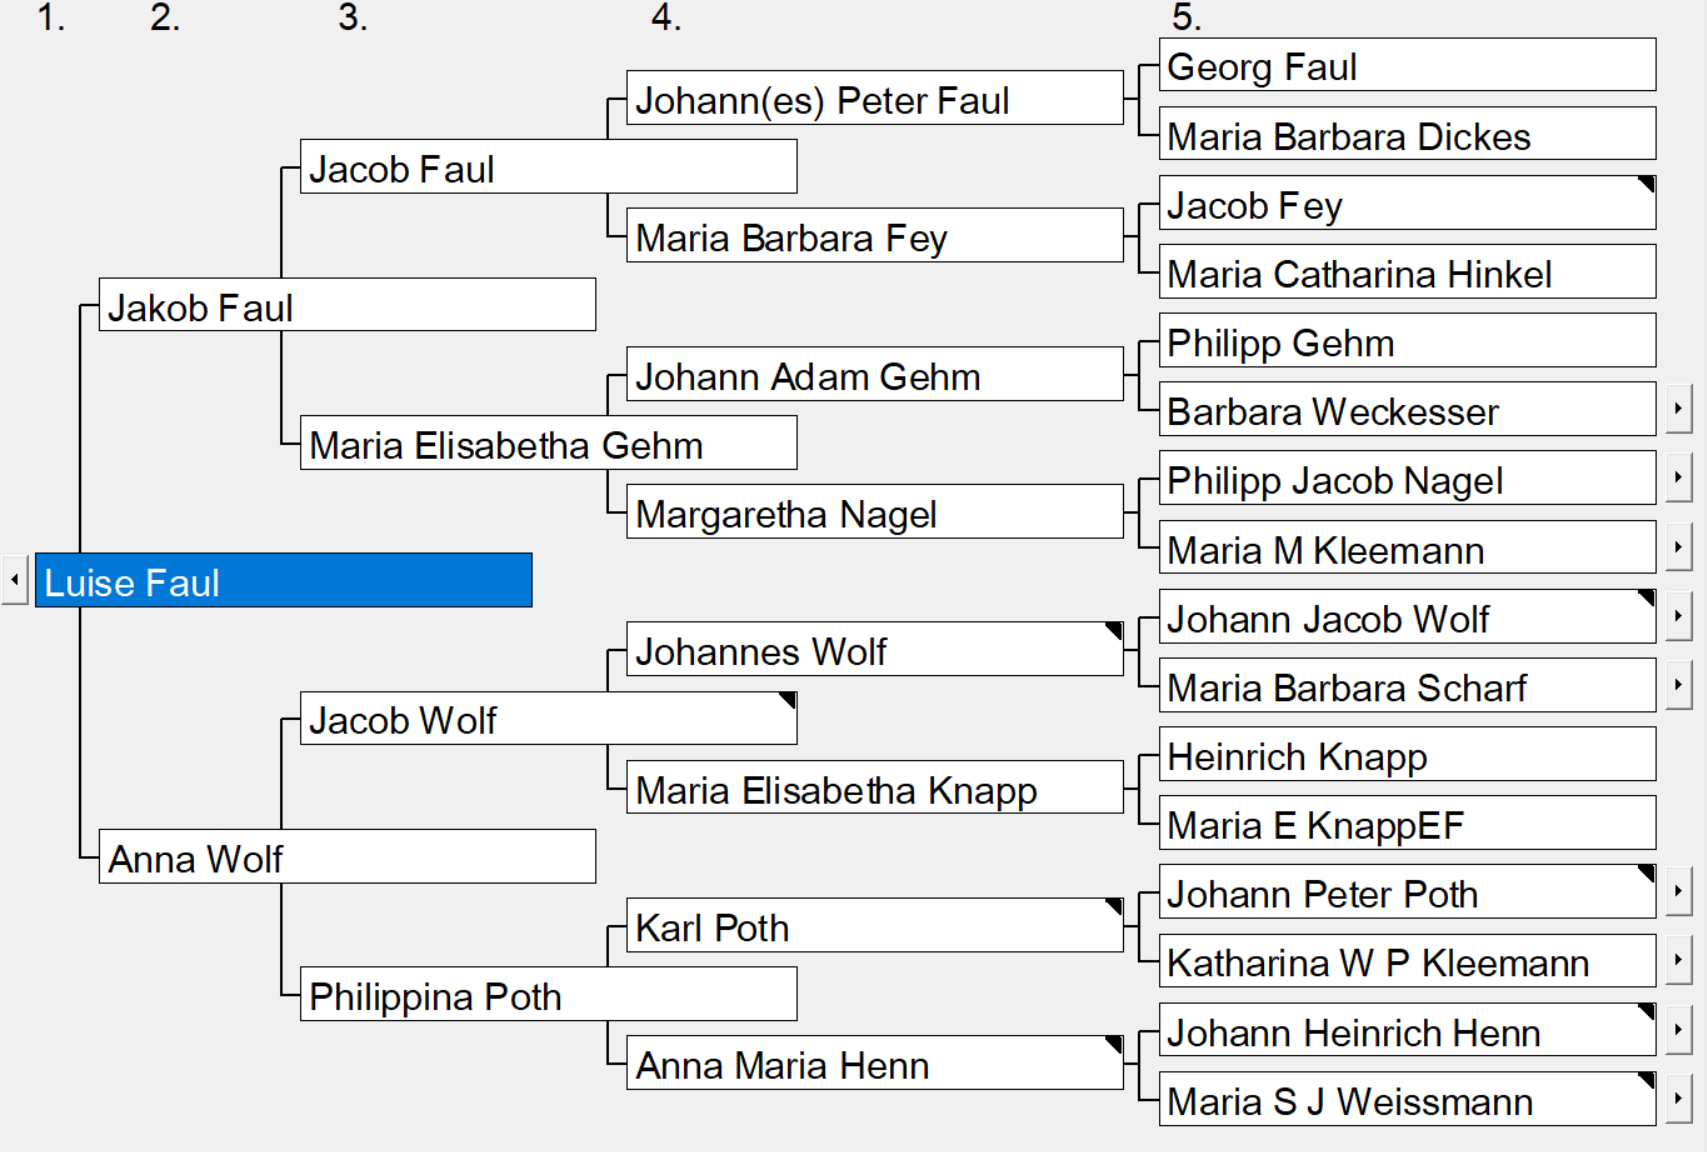Expand ancestors of Maria S J Weissmann
This screenshot has width=1707, height=1152.
click(x=1678, y=1098)
